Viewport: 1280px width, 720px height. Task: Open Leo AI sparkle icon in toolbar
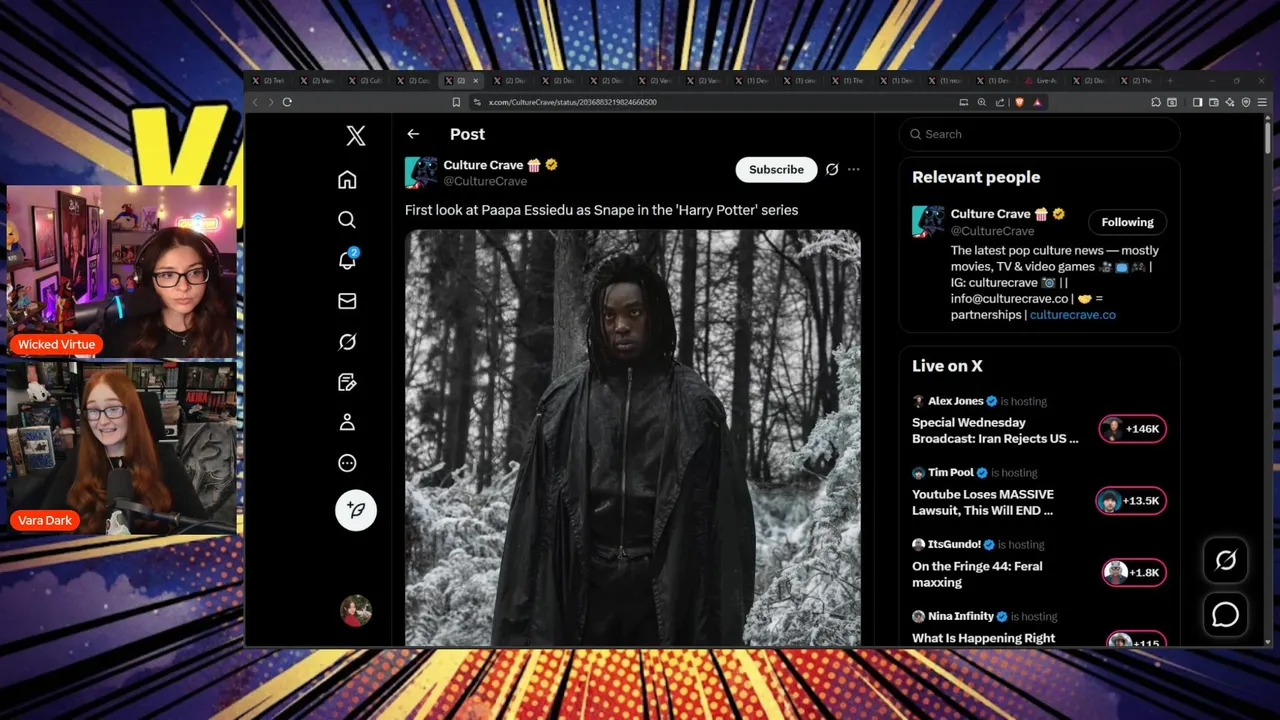click(1230, 102)
